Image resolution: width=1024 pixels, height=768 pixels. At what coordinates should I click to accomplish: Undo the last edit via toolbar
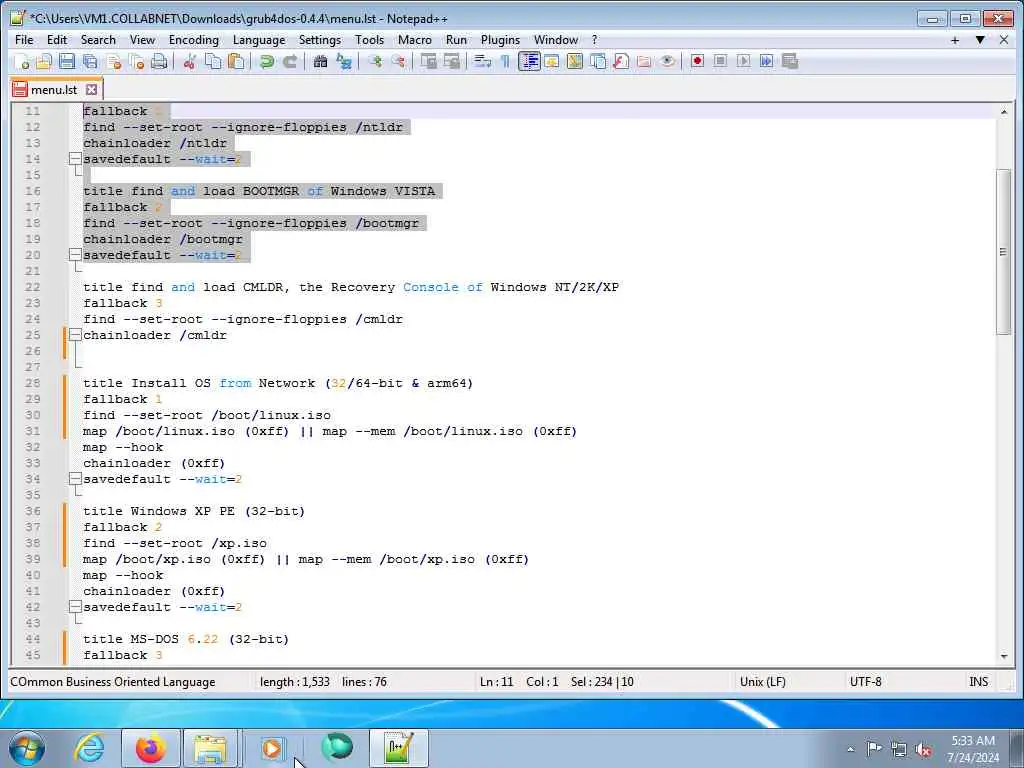pyautogui.click(x=266, y=61)
